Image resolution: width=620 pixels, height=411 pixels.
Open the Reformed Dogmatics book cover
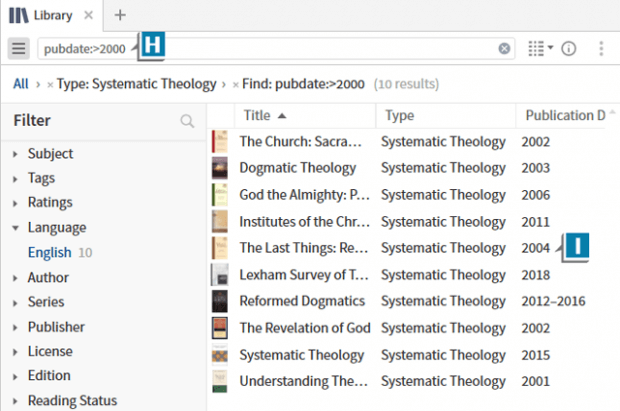click(x=220, y=301)
